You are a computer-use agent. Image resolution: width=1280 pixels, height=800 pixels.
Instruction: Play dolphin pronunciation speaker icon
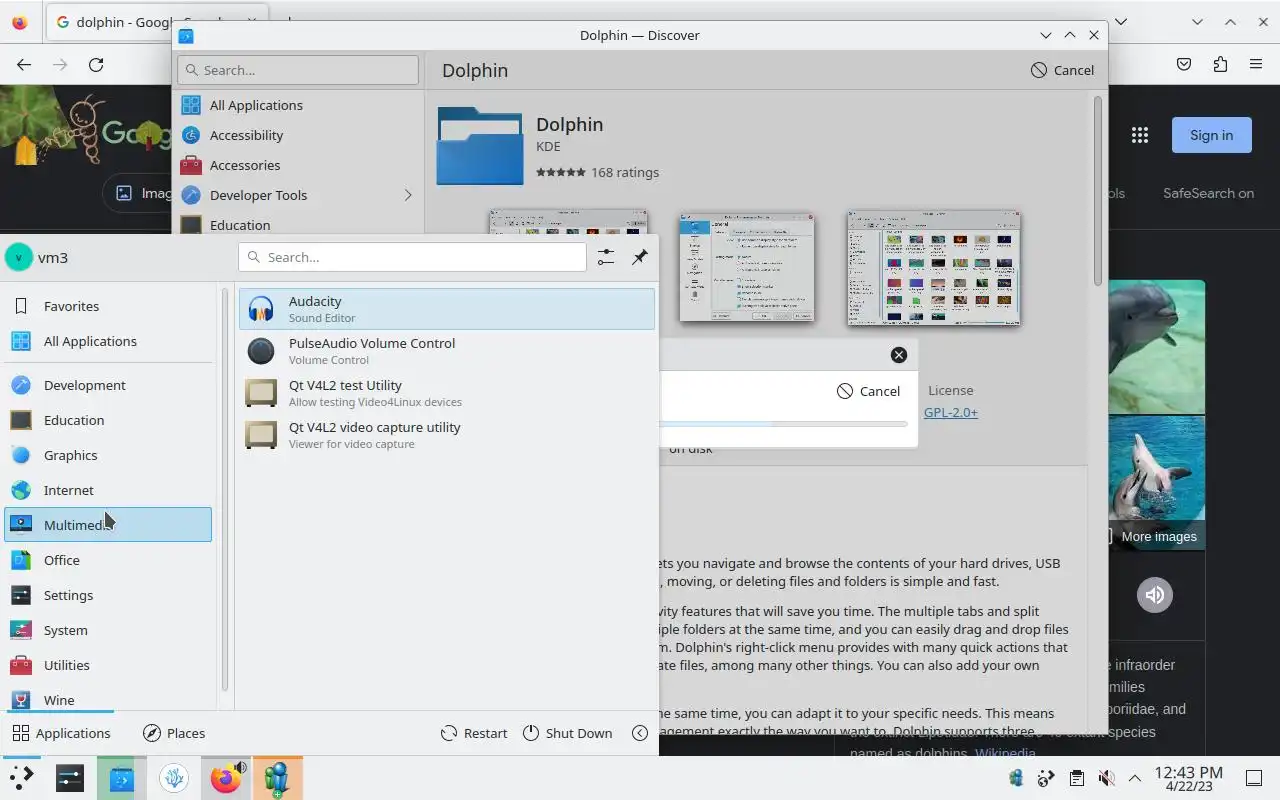point(1155,595)
